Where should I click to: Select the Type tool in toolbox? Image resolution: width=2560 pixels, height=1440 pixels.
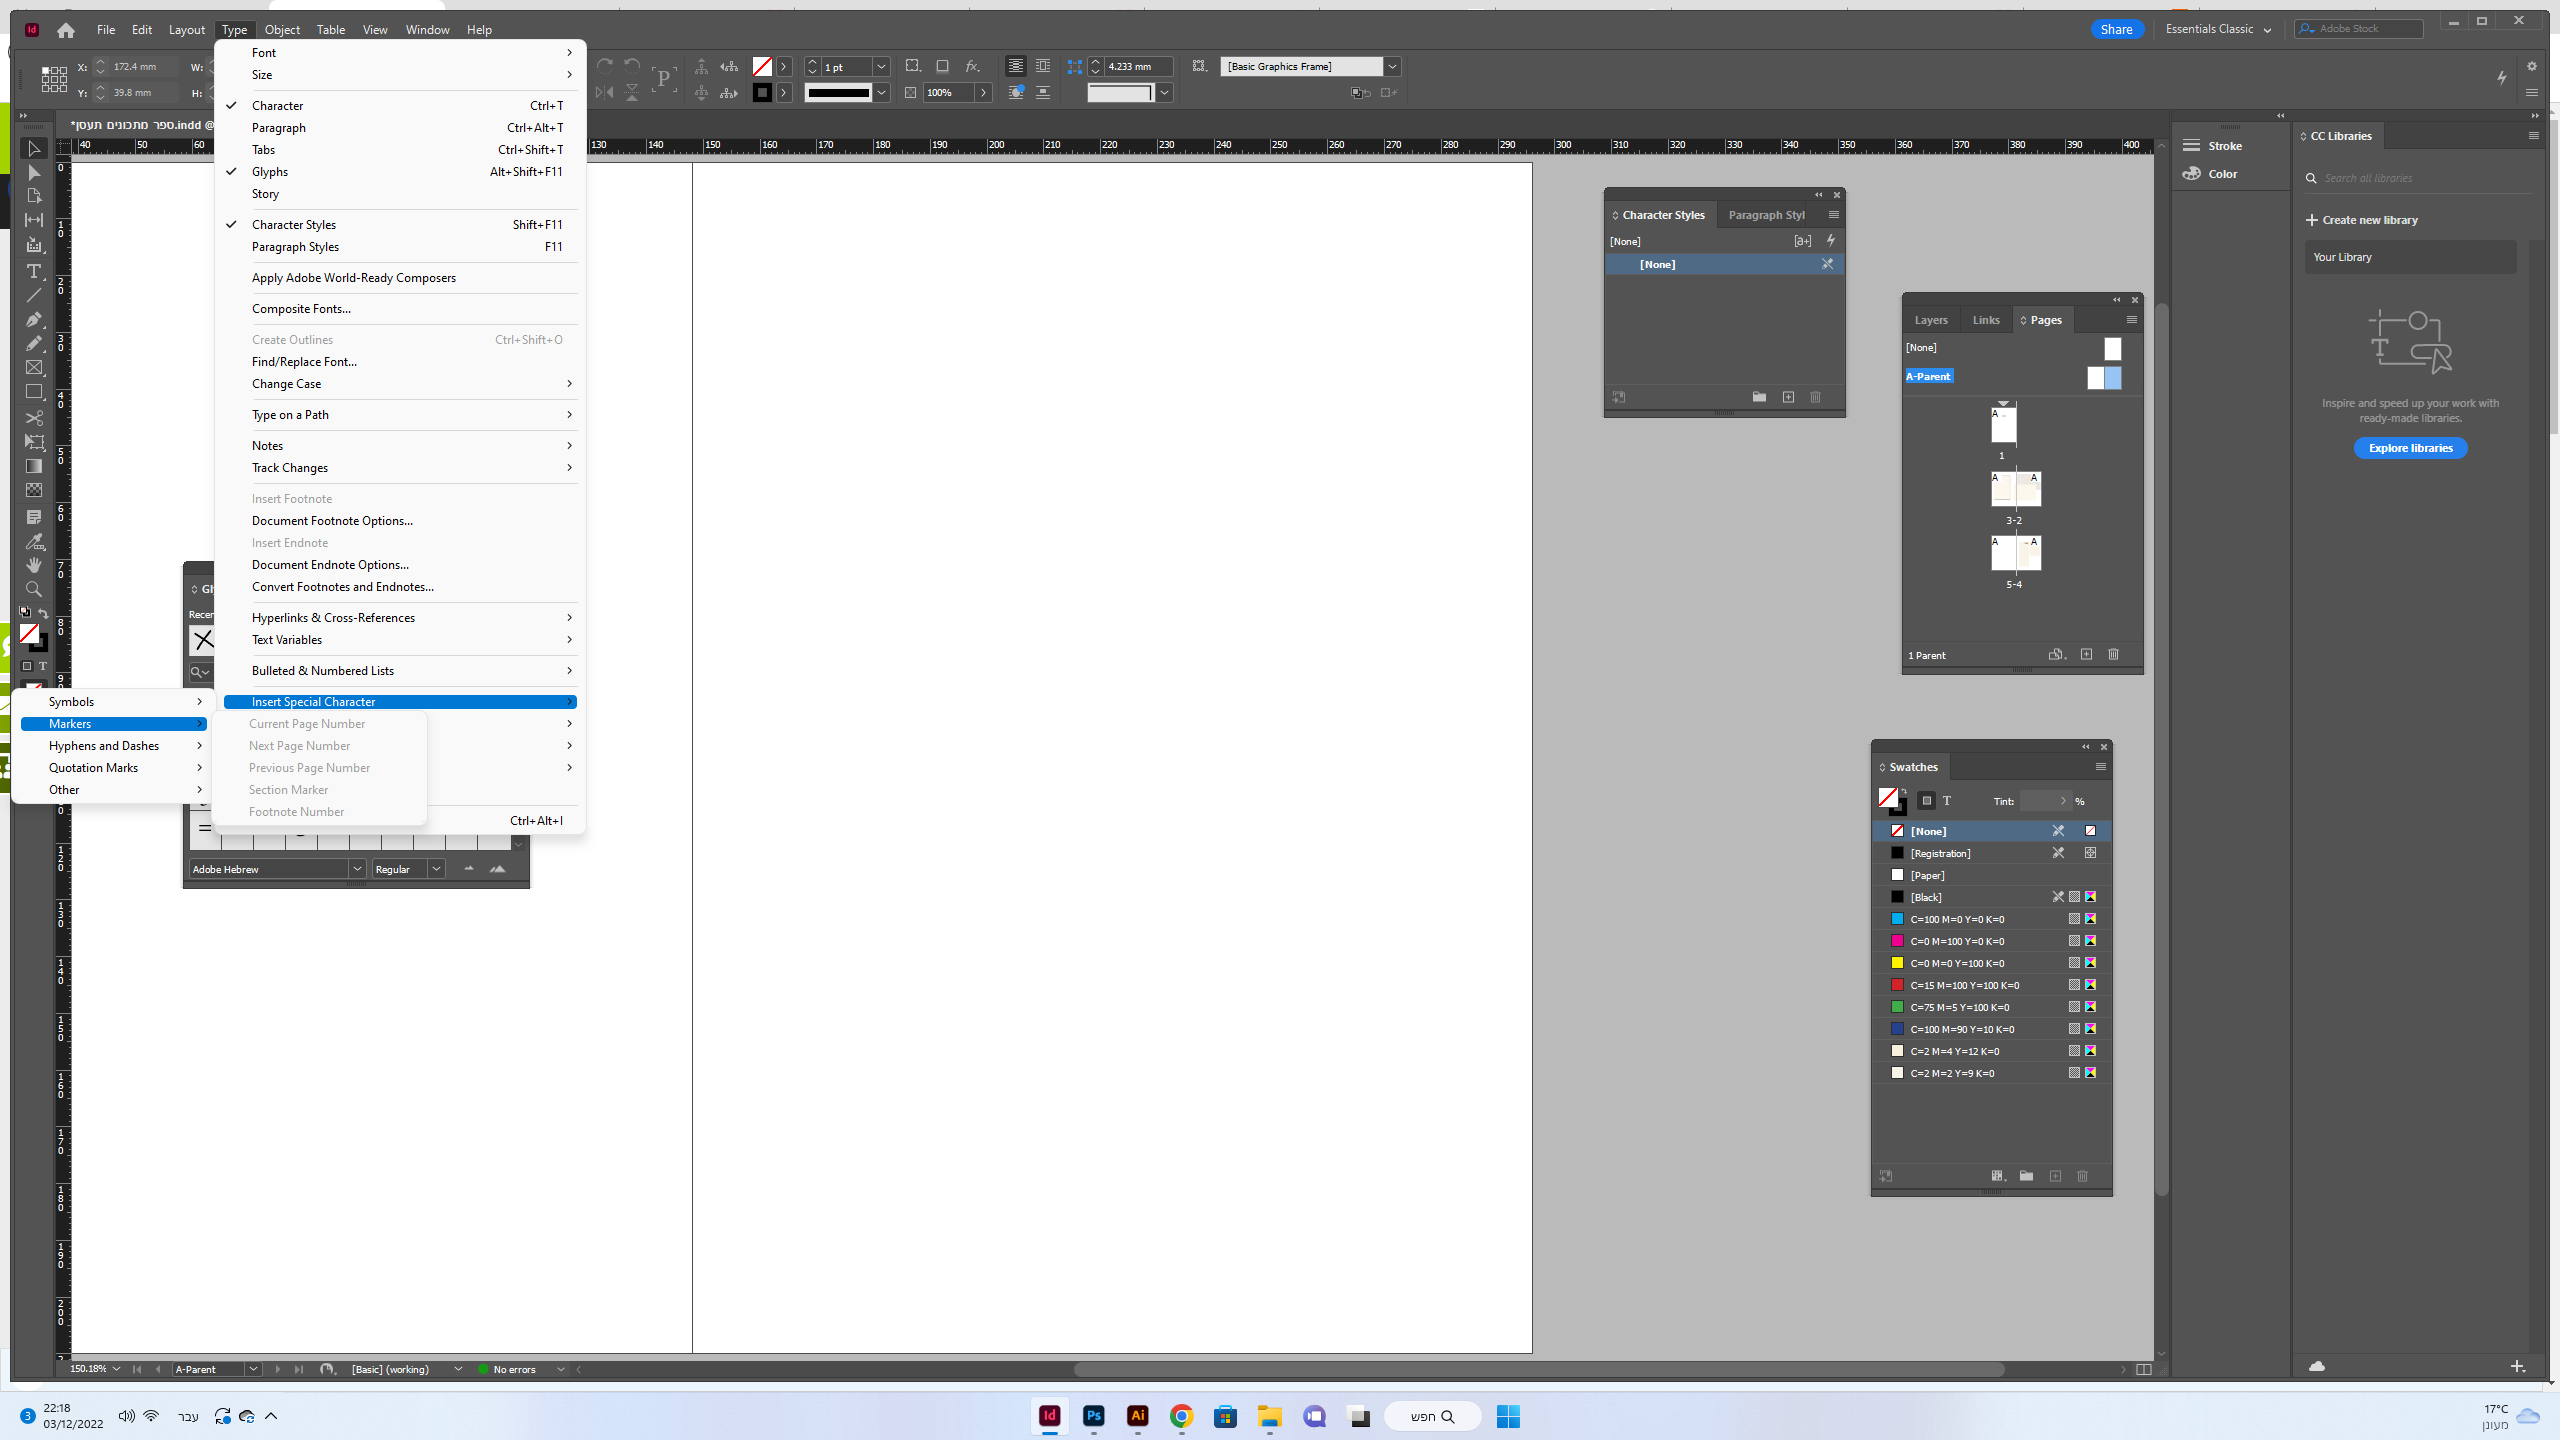33,271
